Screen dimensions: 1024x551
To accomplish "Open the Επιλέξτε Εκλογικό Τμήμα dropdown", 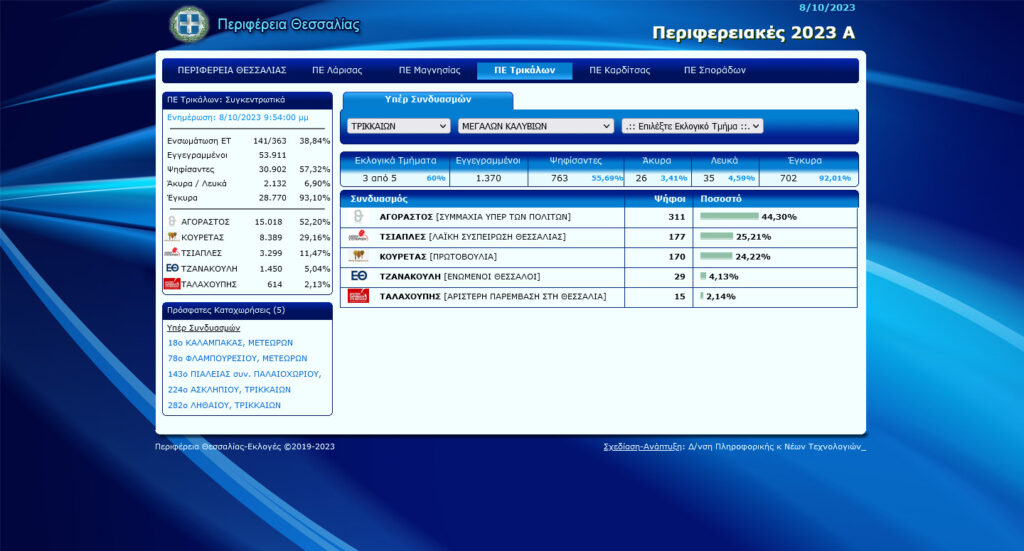I will point(692,126).
